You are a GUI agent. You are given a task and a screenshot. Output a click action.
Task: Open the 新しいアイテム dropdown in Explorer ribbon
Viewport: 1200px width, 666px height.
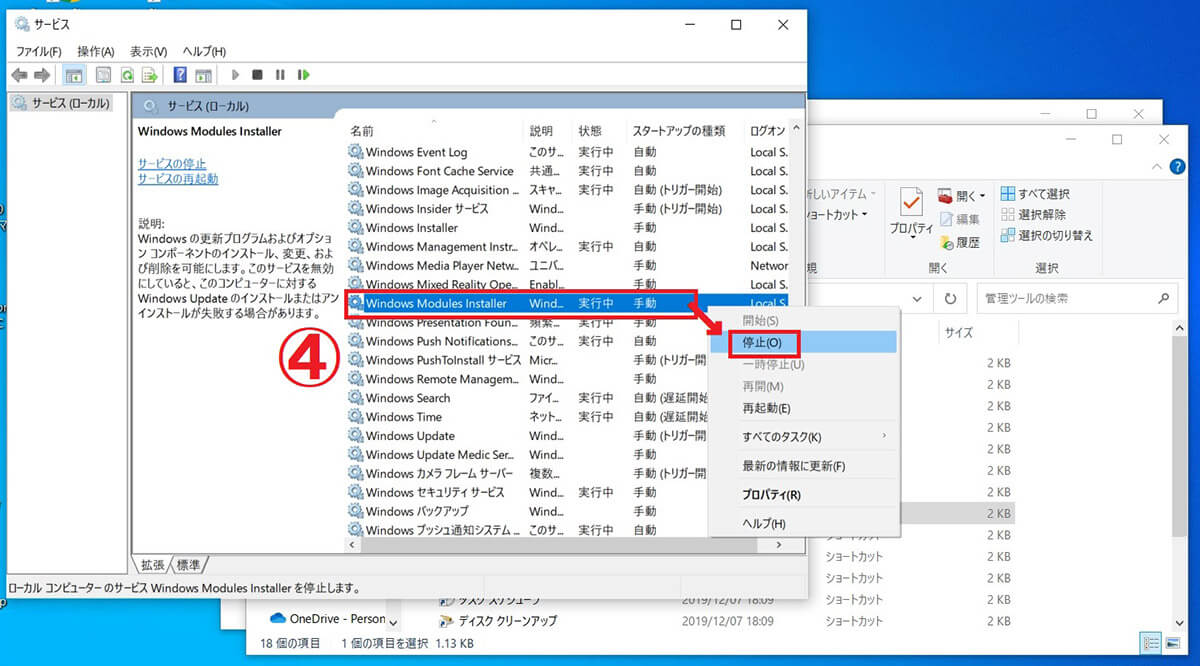click(x=874, y=194)
